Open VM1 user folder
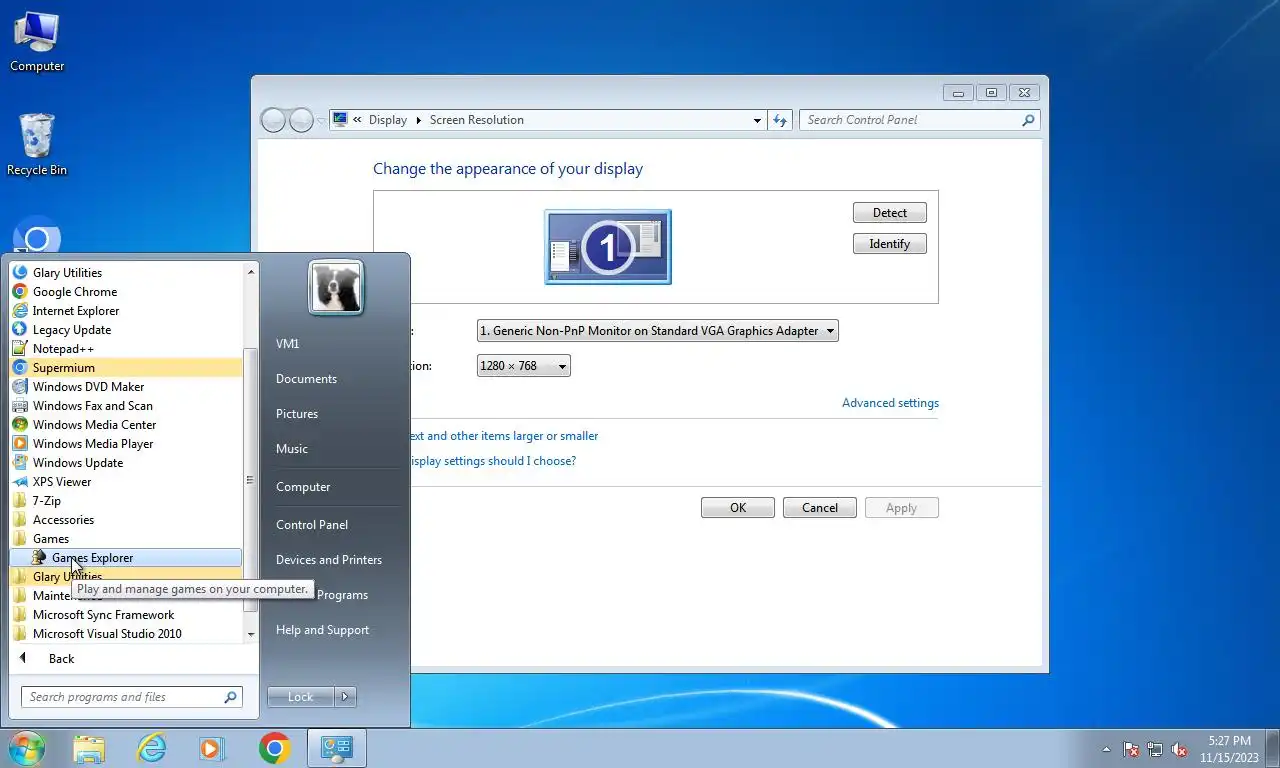 pos(288,344)
